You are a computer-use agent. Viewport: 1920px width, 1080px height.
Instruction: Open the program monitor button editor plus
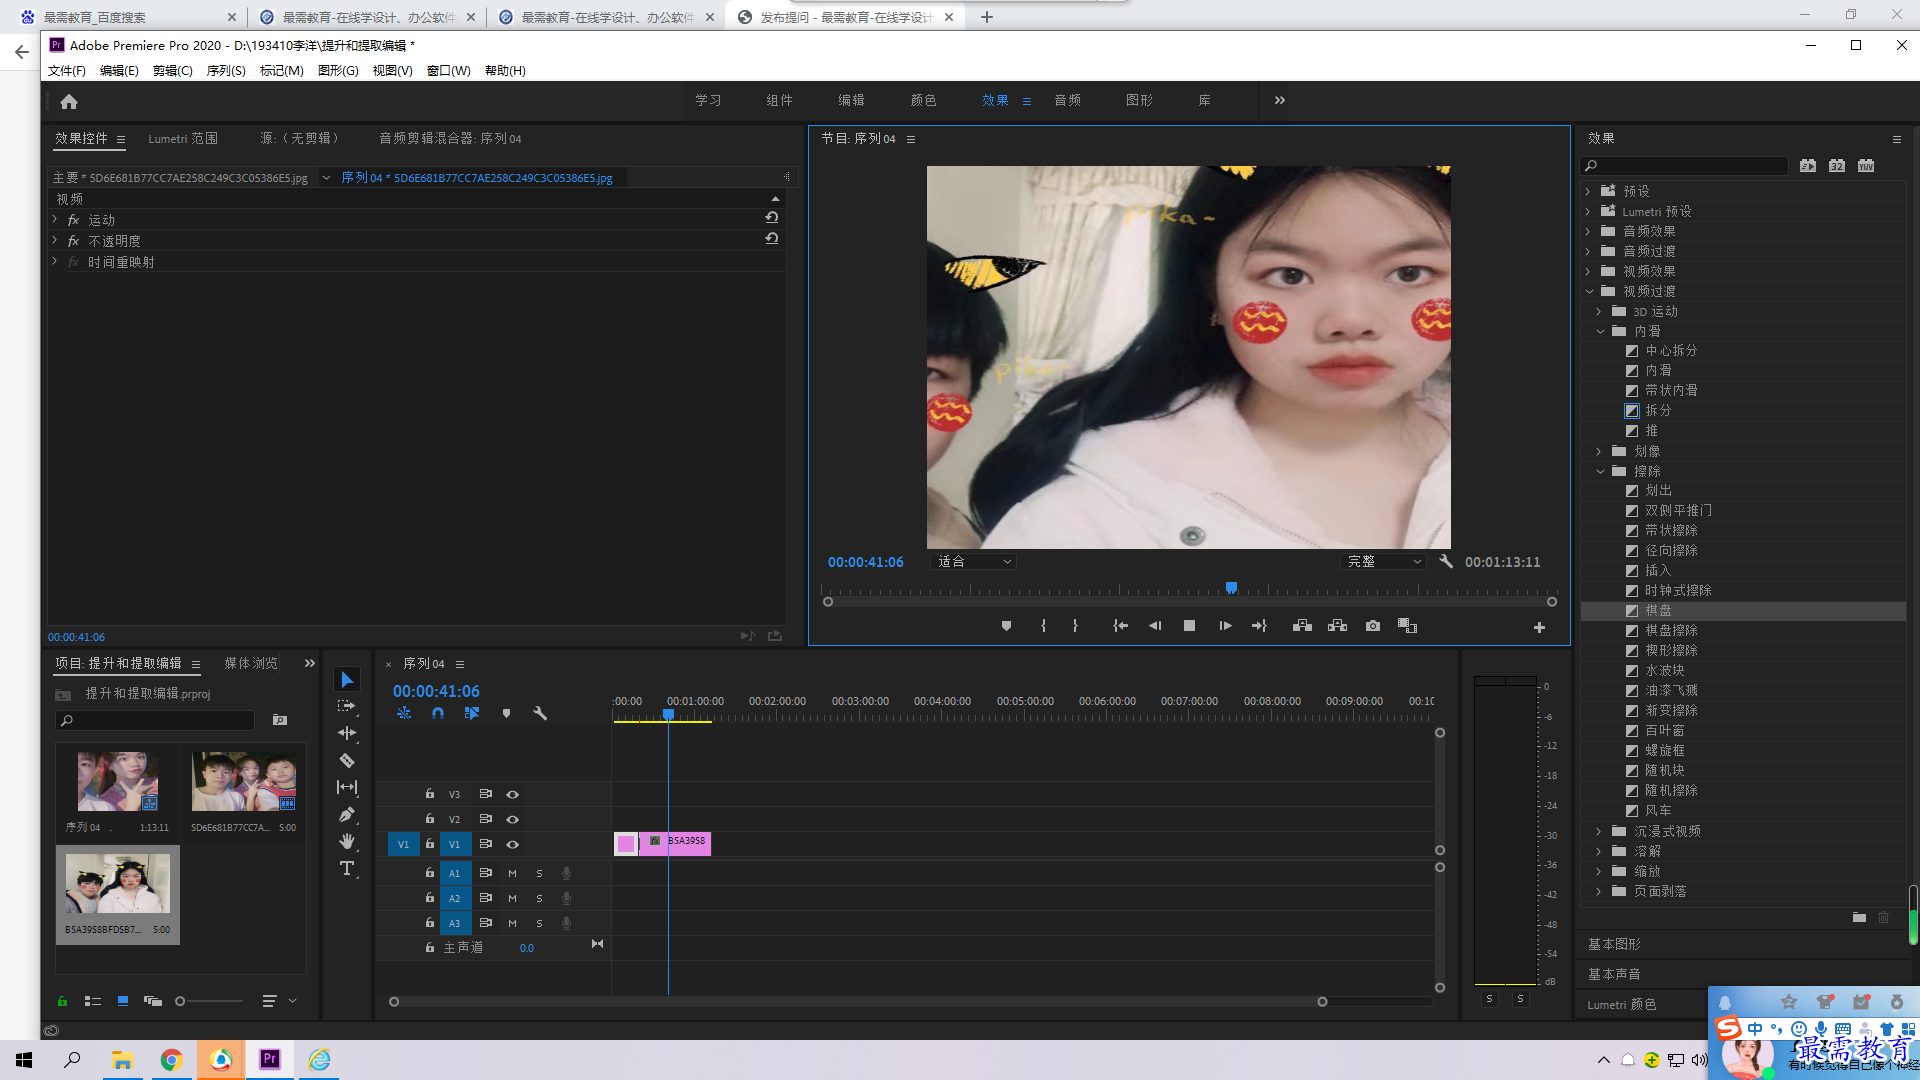[1539, 628]
